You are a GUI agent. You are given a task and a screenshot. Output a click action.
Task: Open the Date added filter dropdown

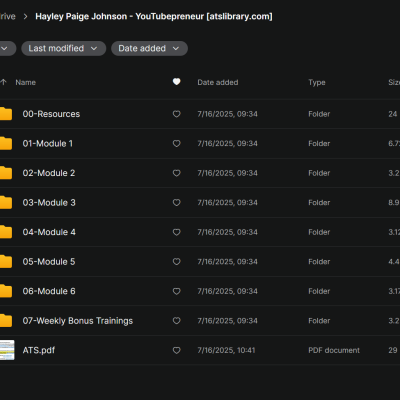pyautogui.click(x=149, y=48)
